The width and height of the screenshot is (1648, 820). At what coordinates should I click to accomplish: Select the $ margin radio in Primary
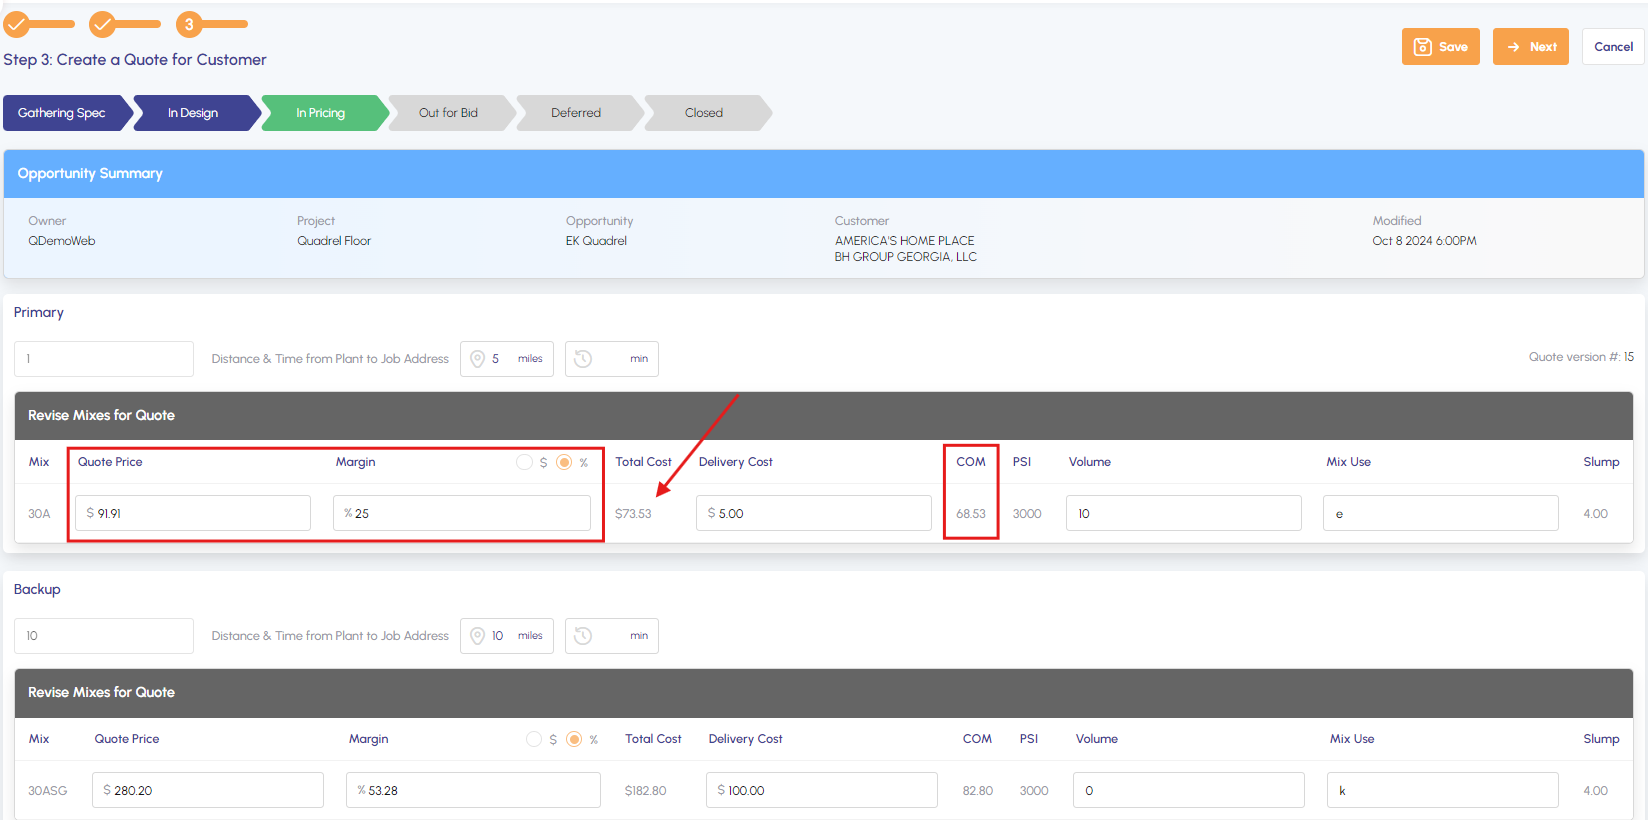point(524,462)
